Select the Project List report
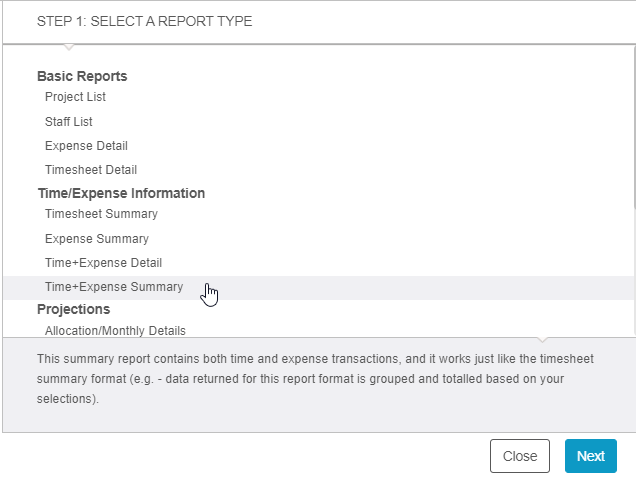Screen dimensions: 636x483 (x=75, y=97)
